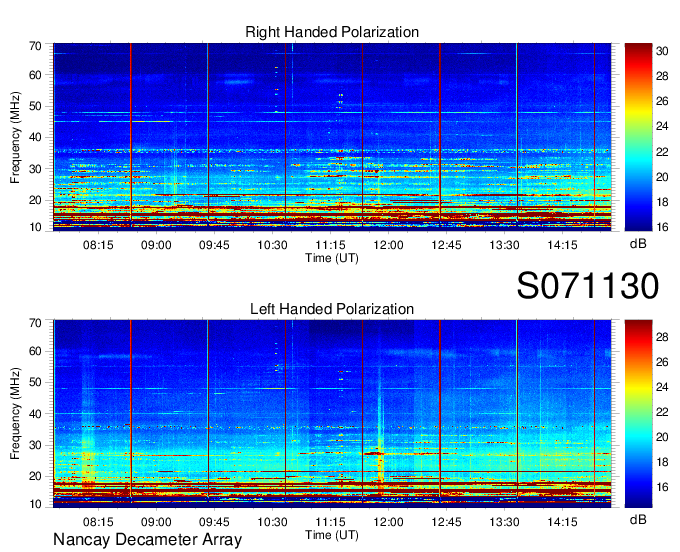Click 14:15 tick of Right Handed plot
The image size is (680, 552).
[562, 245]
